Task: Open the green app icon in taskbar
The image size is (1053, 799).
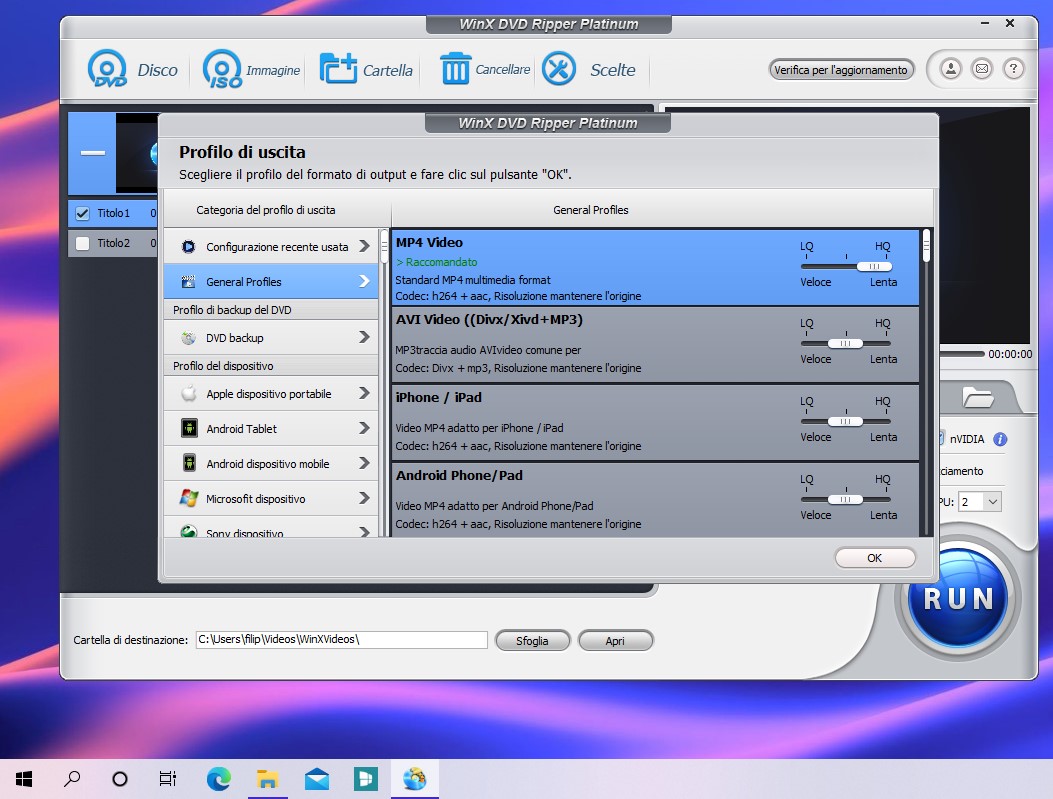Action: coord(366,779)
